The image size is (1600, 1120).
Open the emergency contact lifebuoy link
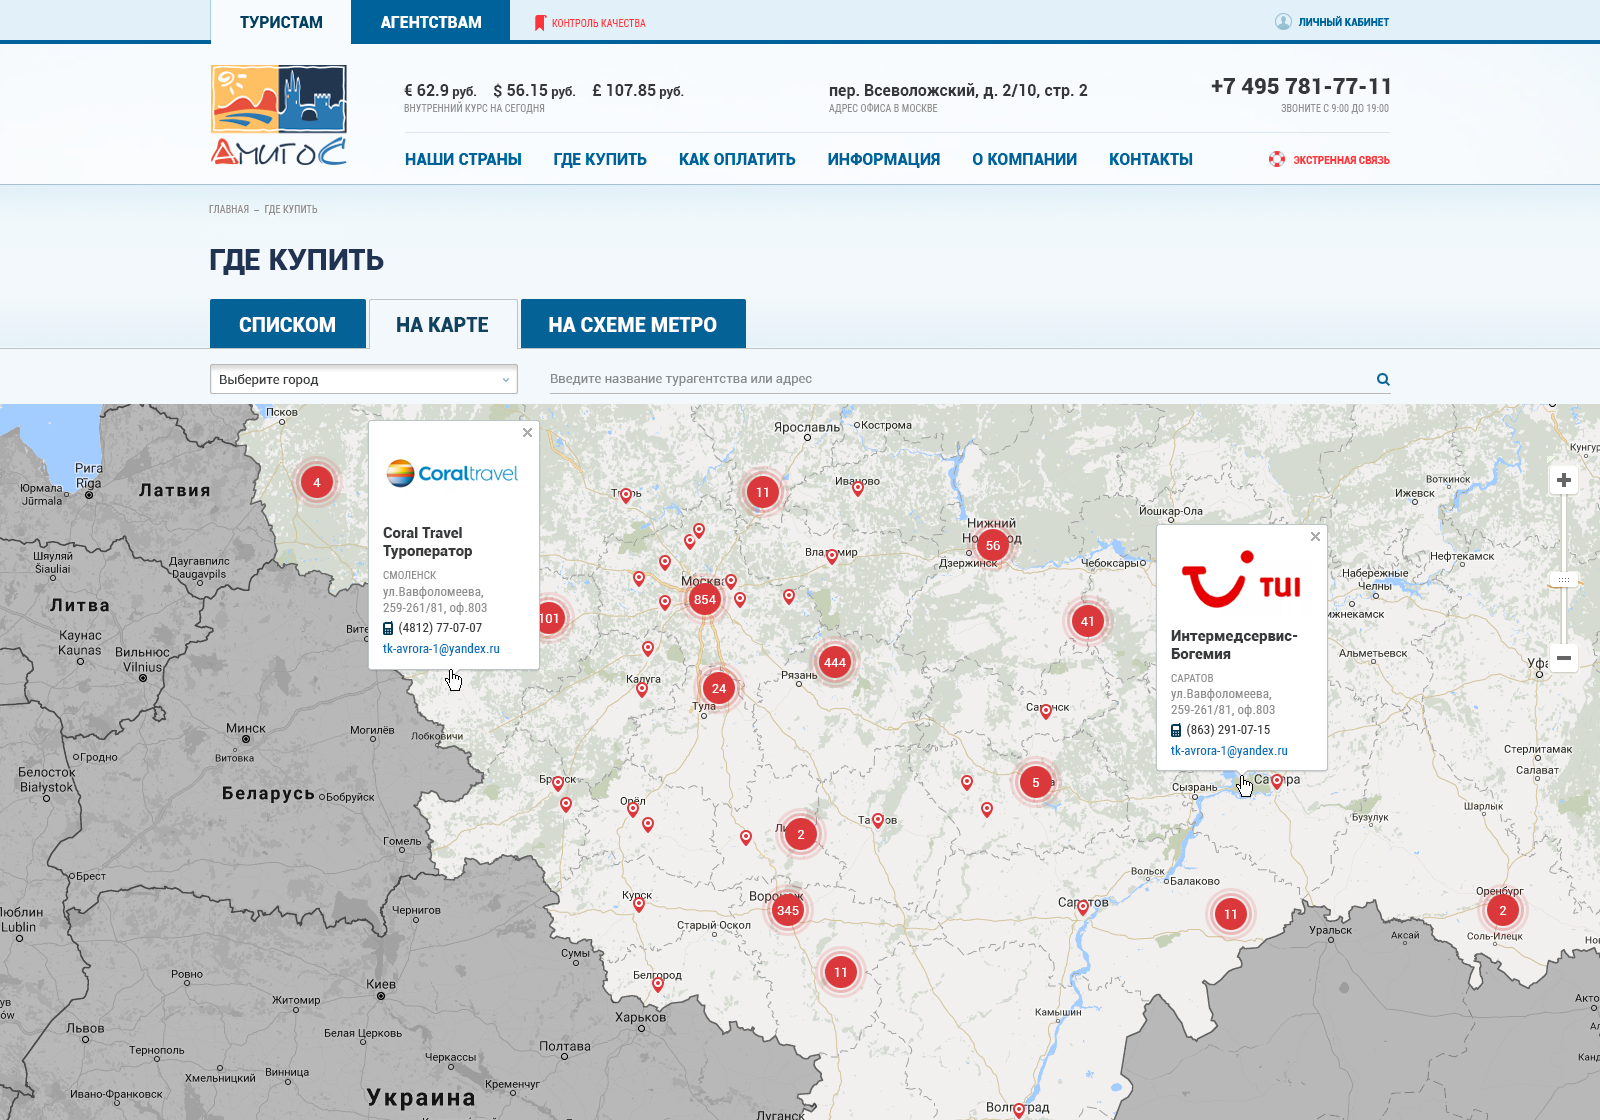click(1329, 159)
